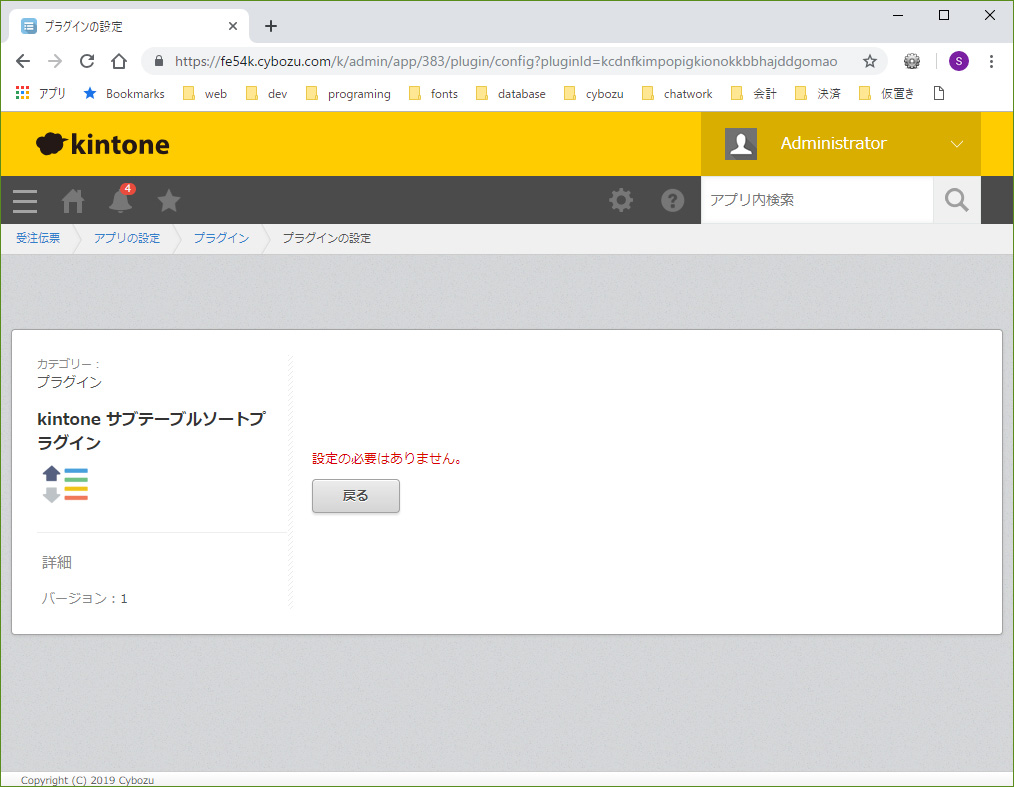
Task: Click the バージョン：1 text
Action: pyautogui.click(x=84, y=598)
